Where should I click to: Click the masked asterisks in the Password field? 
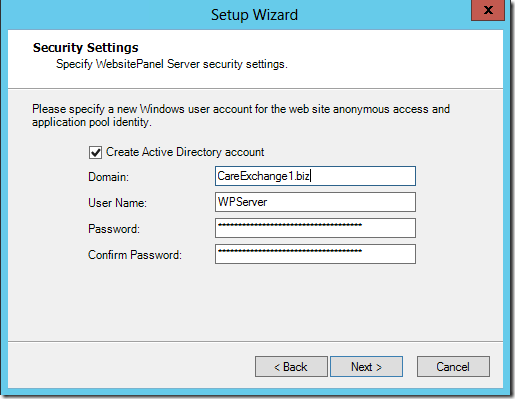pyautogui.click(x=290, y=225)
